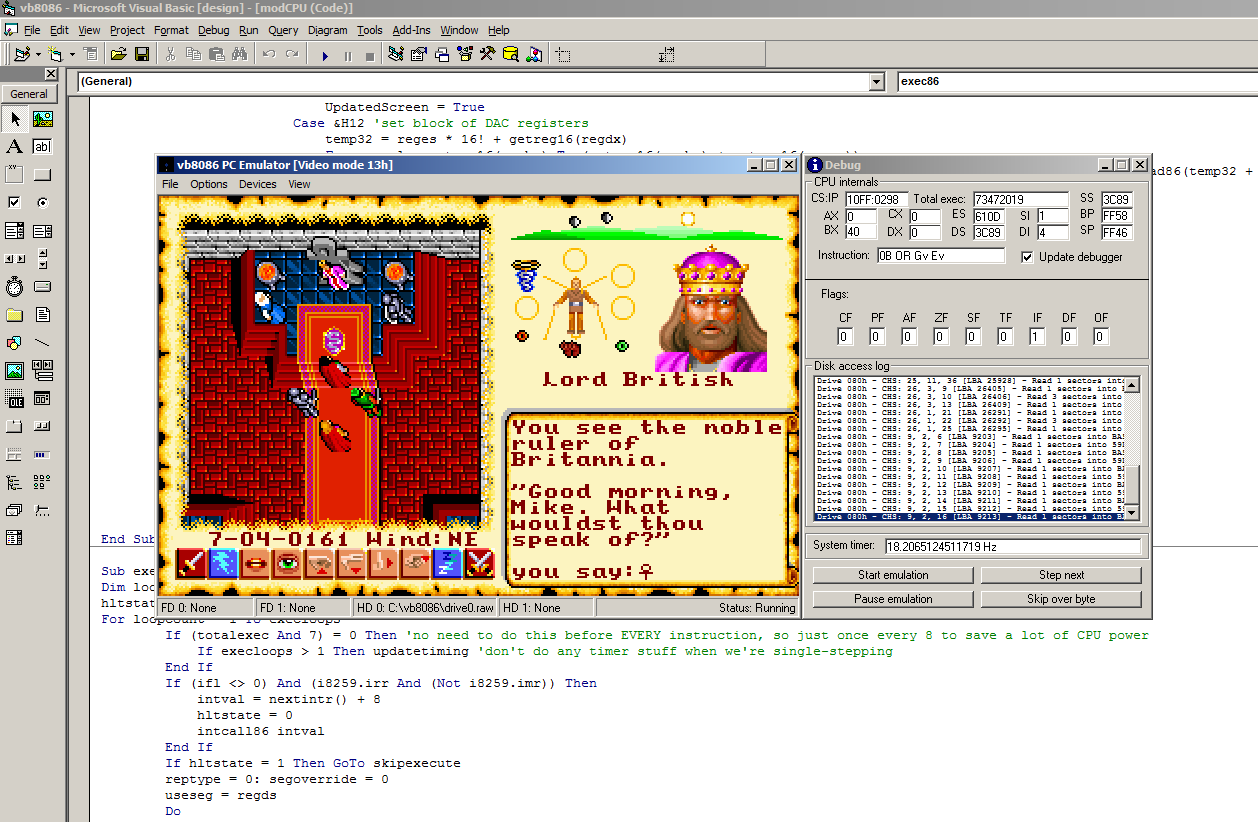Click the Disk access log scrollbar
This screenshot has height=822, width=1258.
click(x=1132, y=448)
